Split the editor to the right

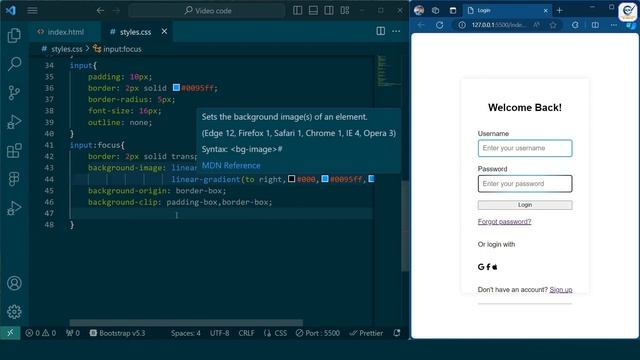tap(380, 31)
